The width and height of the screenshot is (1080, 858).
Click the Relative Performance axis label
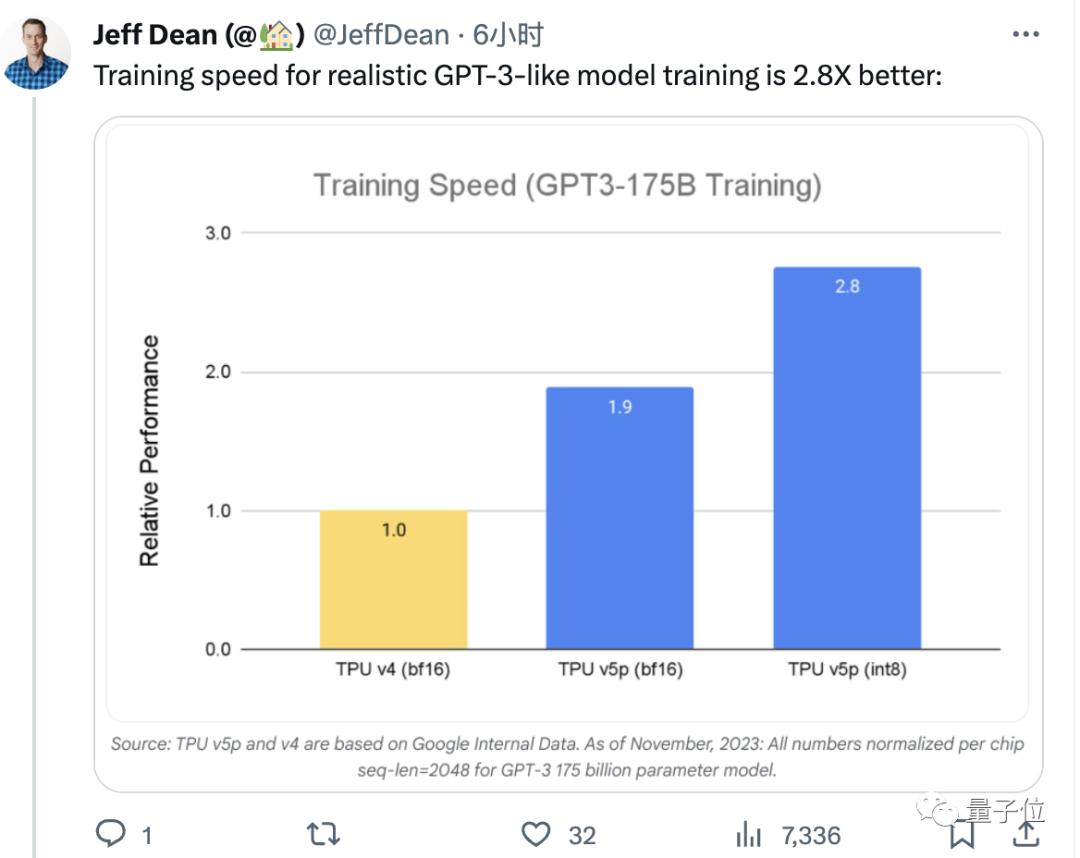(x=150, y=450)
